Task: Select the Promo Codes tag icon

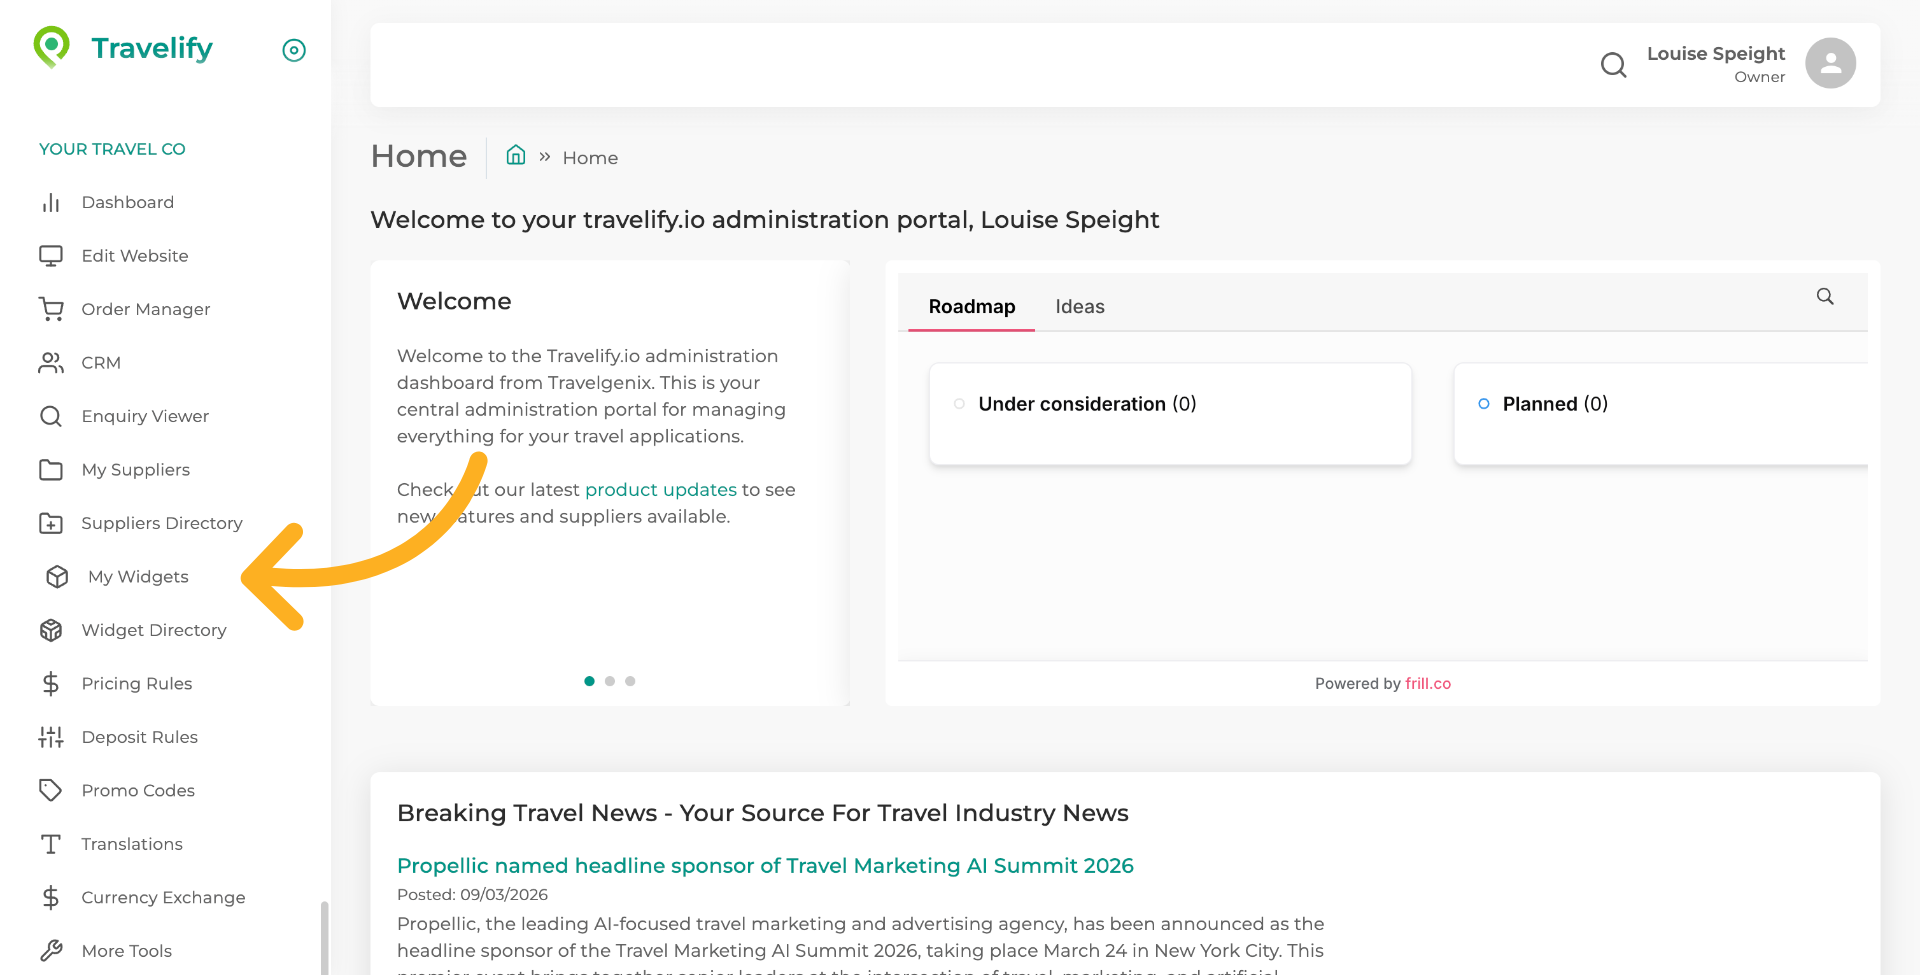Action: pos(51,790)
